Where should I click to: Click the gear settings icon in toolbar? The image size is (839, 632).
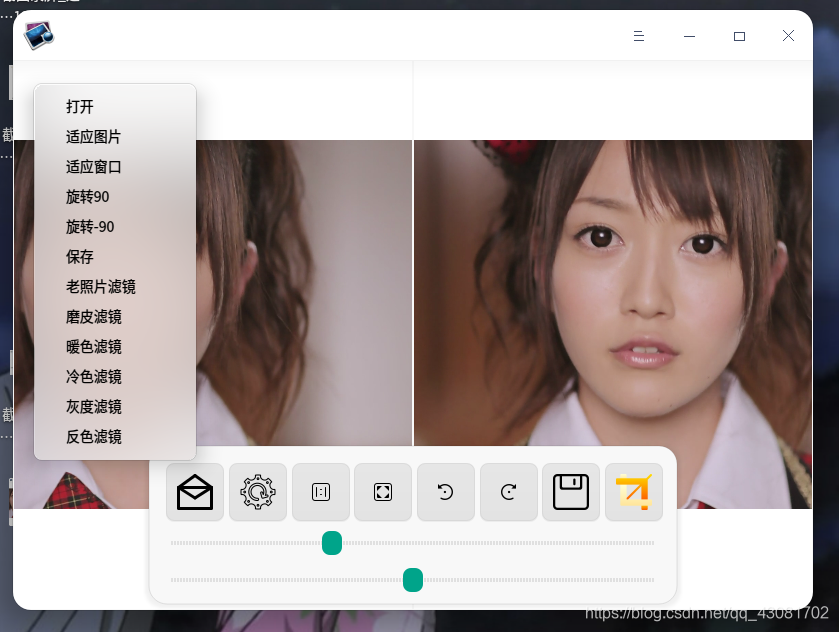tap(258, 492)
